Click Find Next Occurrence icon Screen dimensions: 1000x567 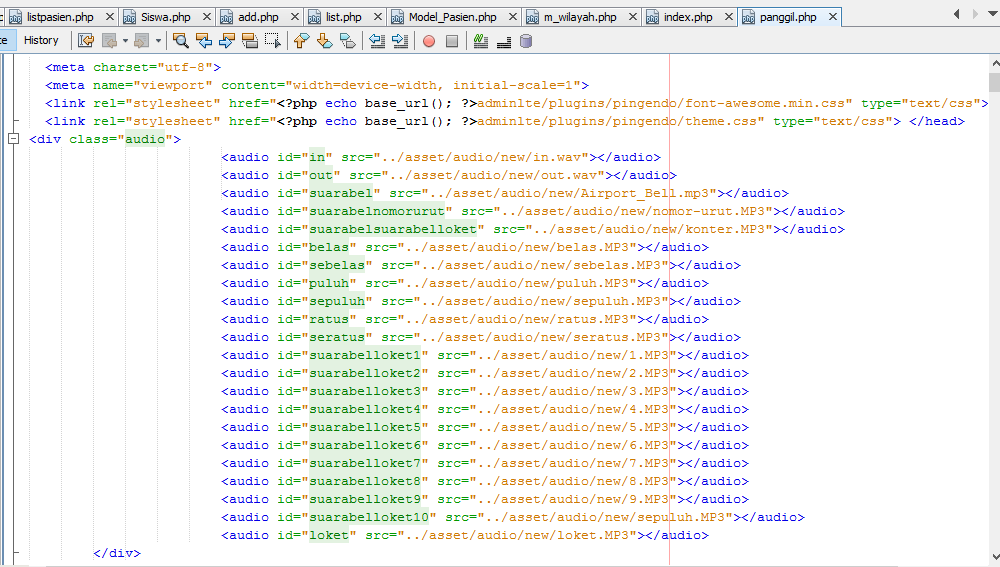tap(227, 41)
